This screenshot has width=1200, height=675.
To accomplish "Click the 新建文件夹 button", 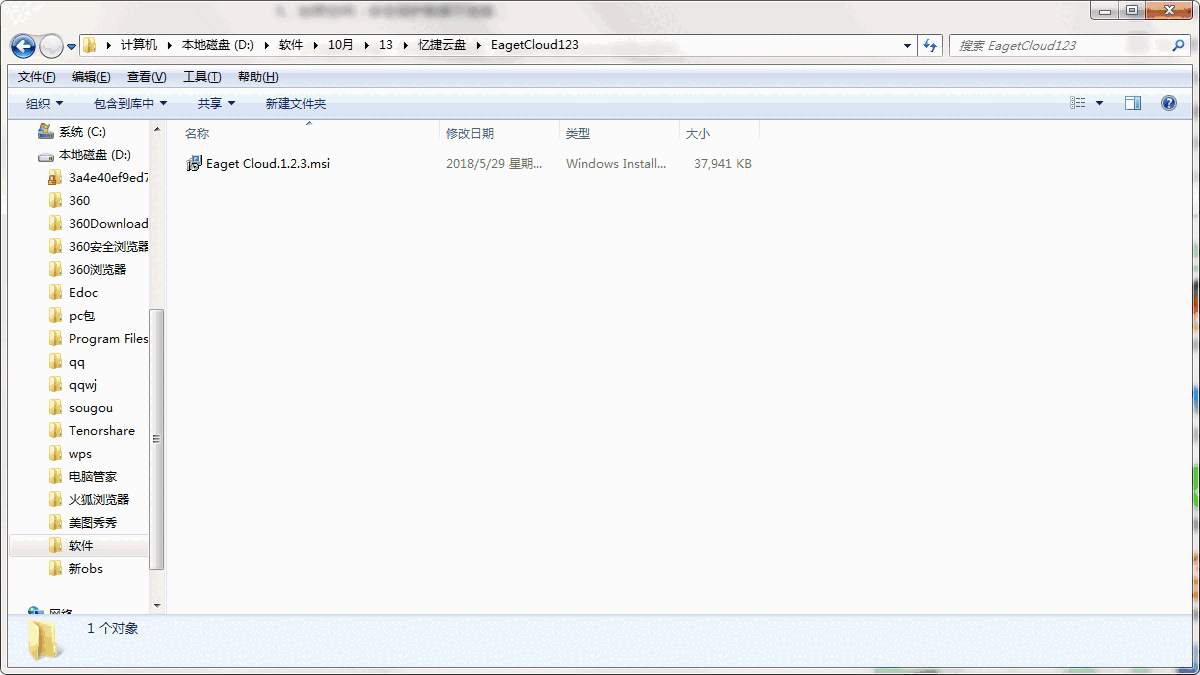I will (296, 103).
